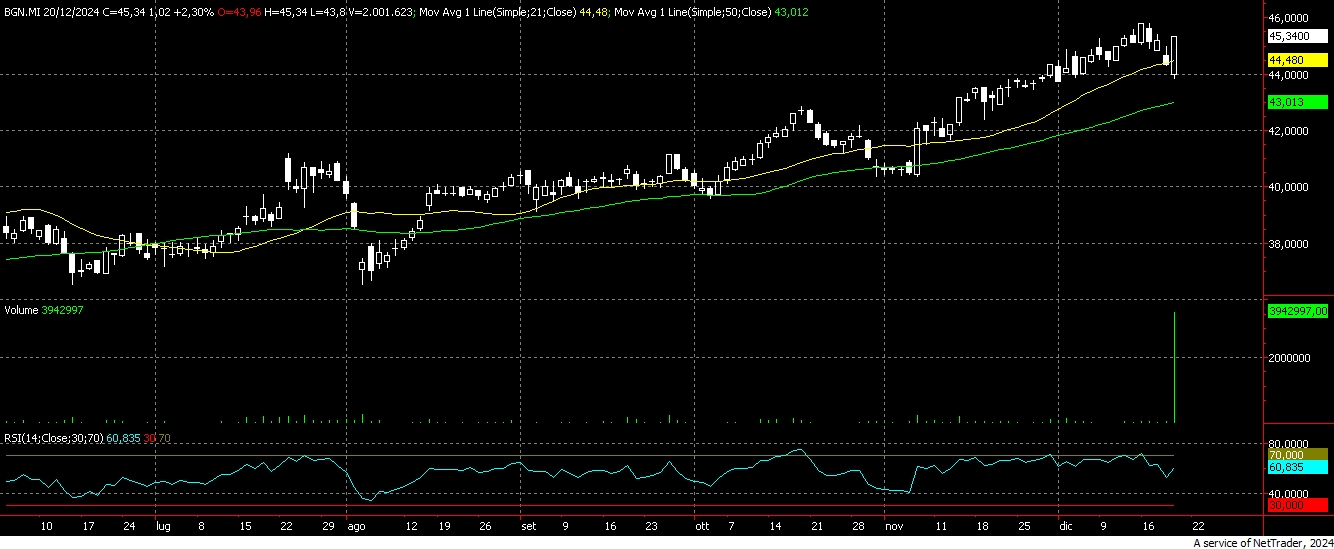Click the '7' date label on time axis

tap(732, 525)
